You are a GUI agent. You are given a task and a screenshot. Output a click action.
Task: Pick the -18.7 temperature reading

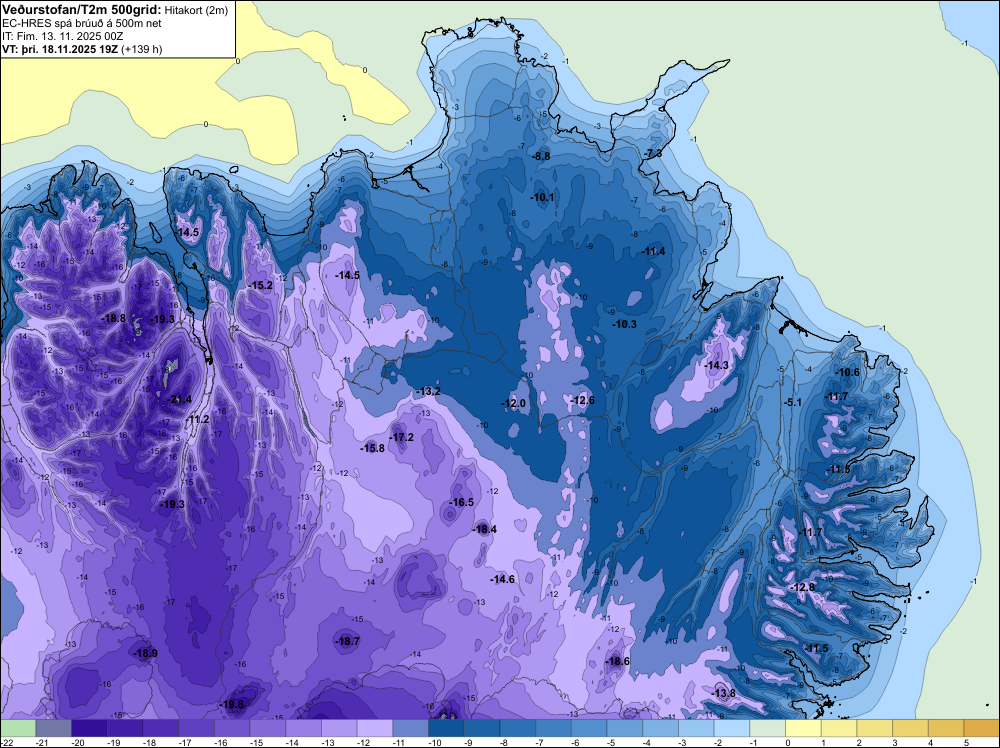[348, 642]
